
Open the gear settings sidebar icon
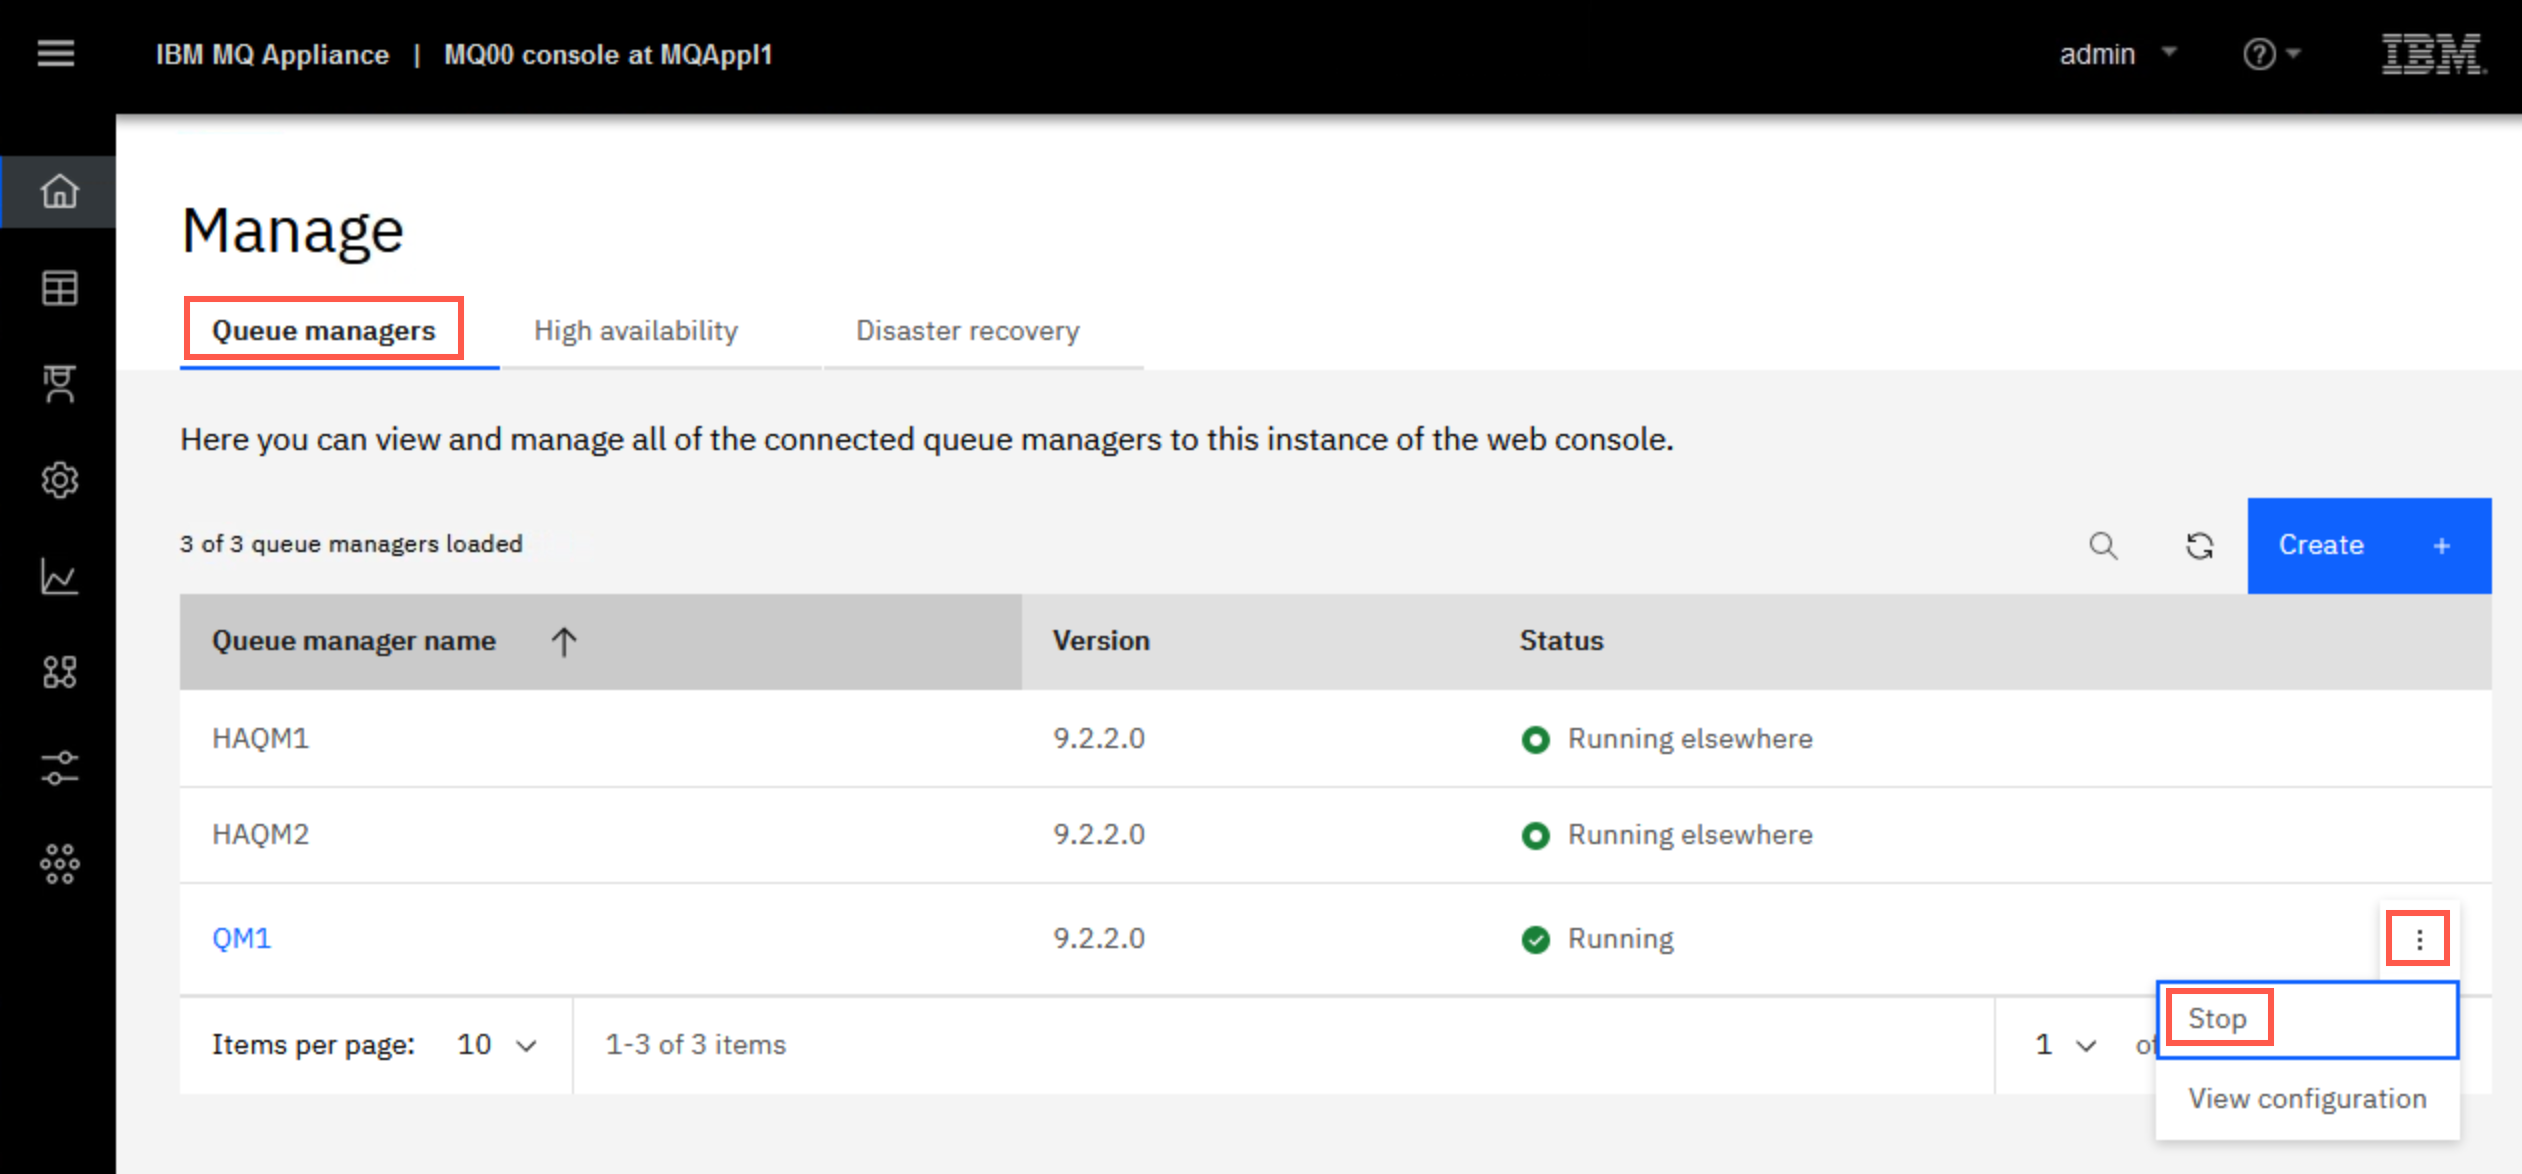coord(59,480)
